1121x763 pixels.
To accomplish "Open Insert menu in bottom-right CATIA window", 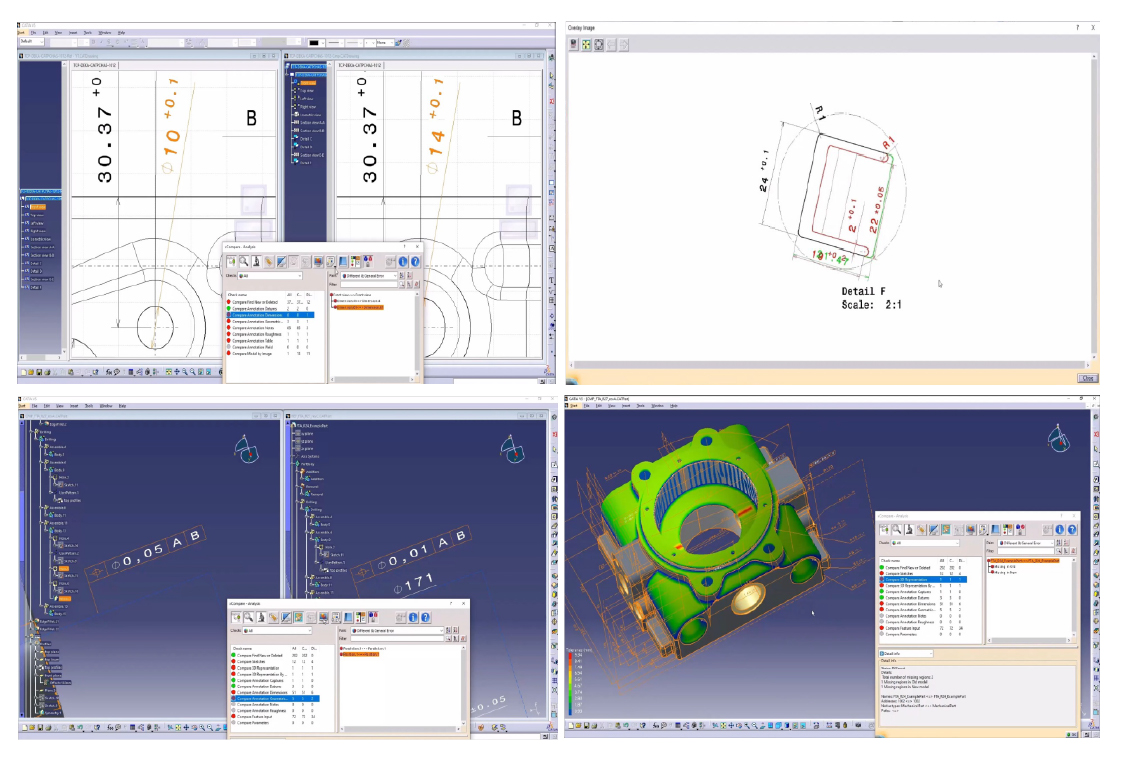I will [x=626, y=405].
